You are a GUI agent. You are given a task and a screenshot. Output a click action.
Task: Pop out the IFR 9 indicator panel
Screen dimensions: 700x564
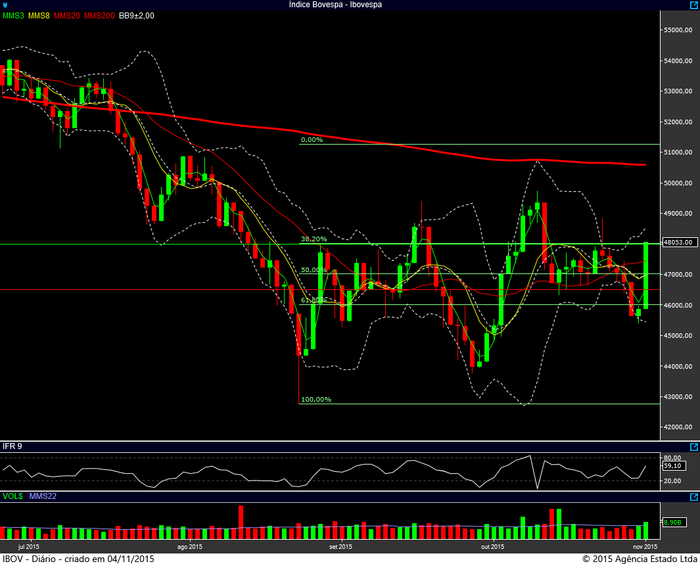pyautogui.click(x=694, y=447)
